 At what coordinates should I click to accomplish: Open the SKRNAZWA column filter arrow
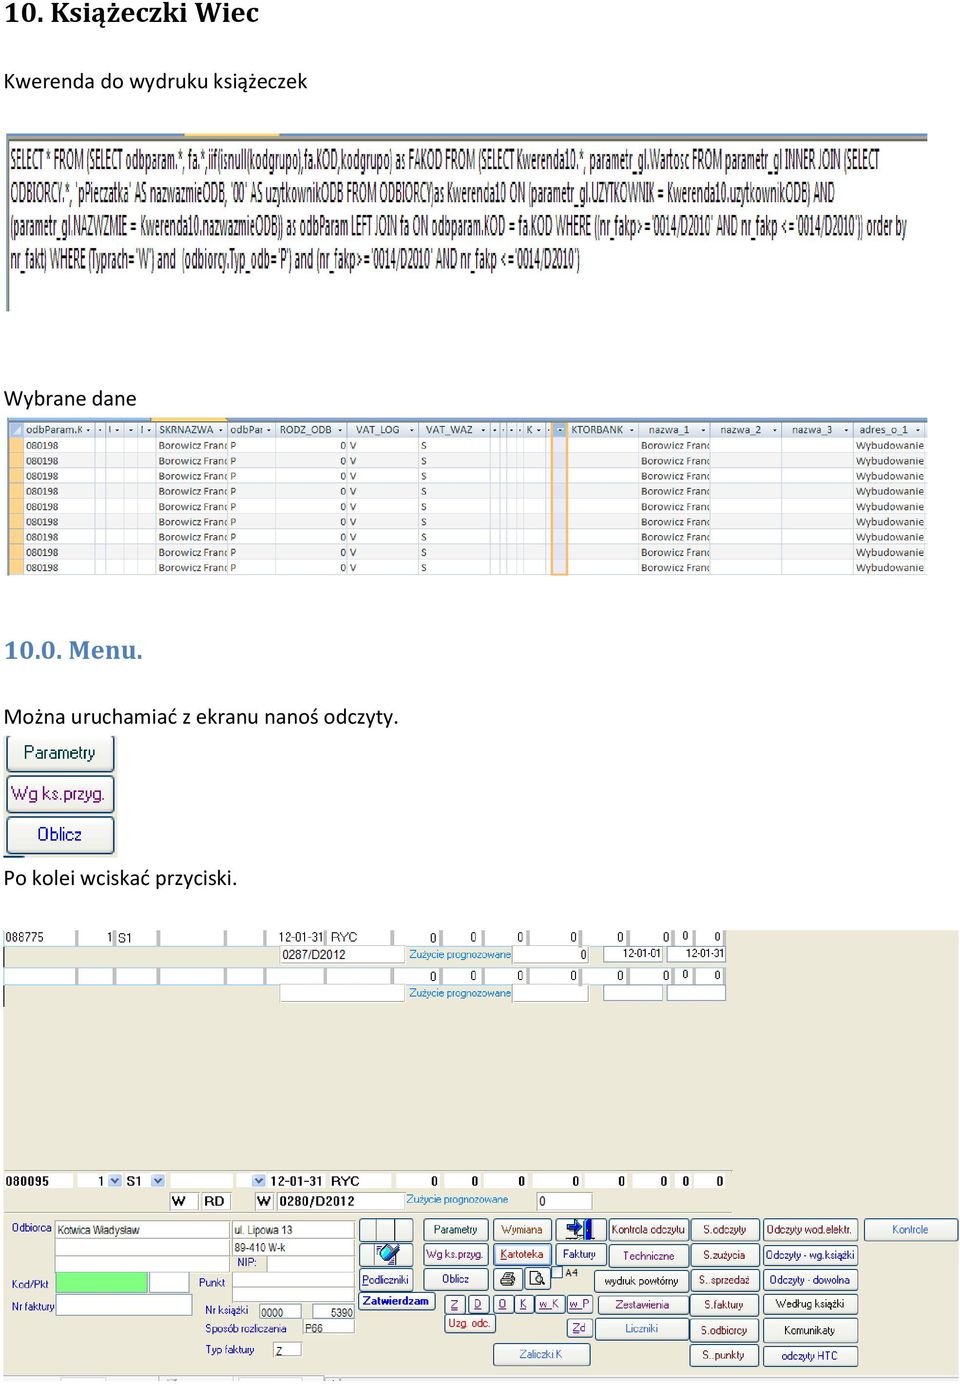tap(221, 430)
